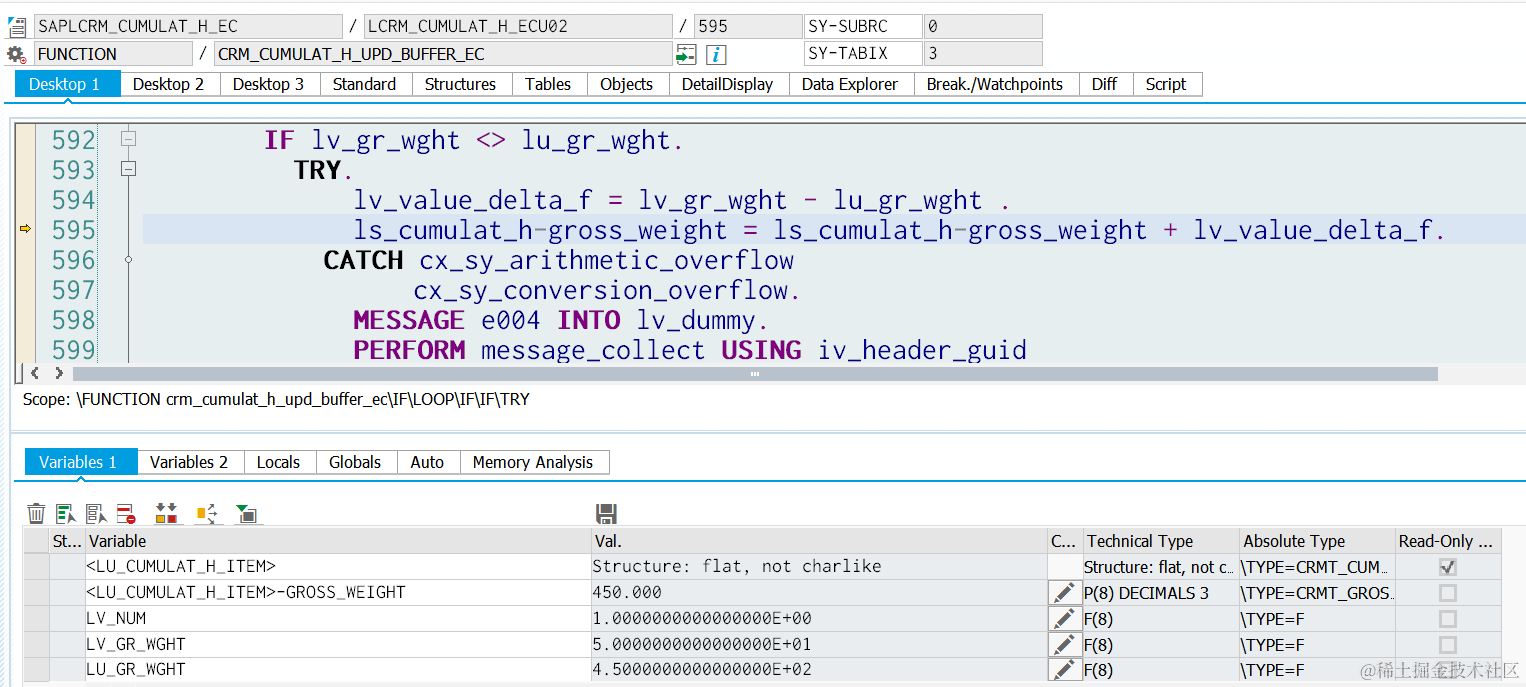This screenshot has width=1526, height=687.
Task: Click the navigate-to-source icon after function name
Action: [x=686, y=54]
